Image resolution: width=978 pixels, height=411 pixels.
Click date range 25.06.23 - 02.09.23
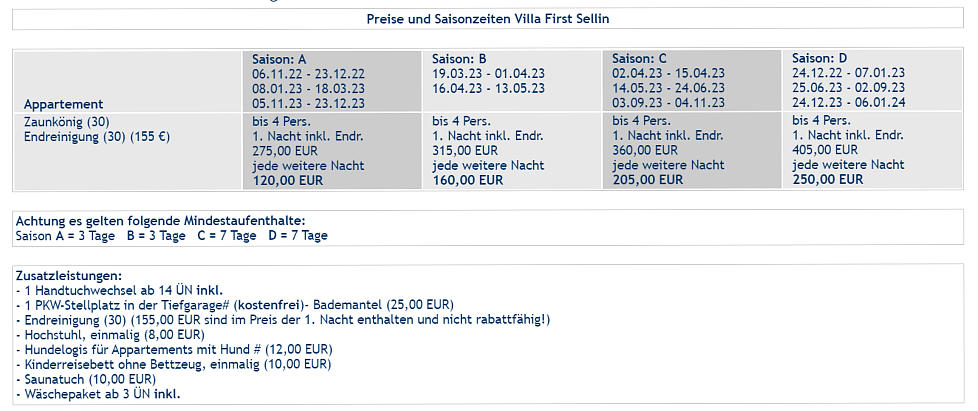point(848,88)
